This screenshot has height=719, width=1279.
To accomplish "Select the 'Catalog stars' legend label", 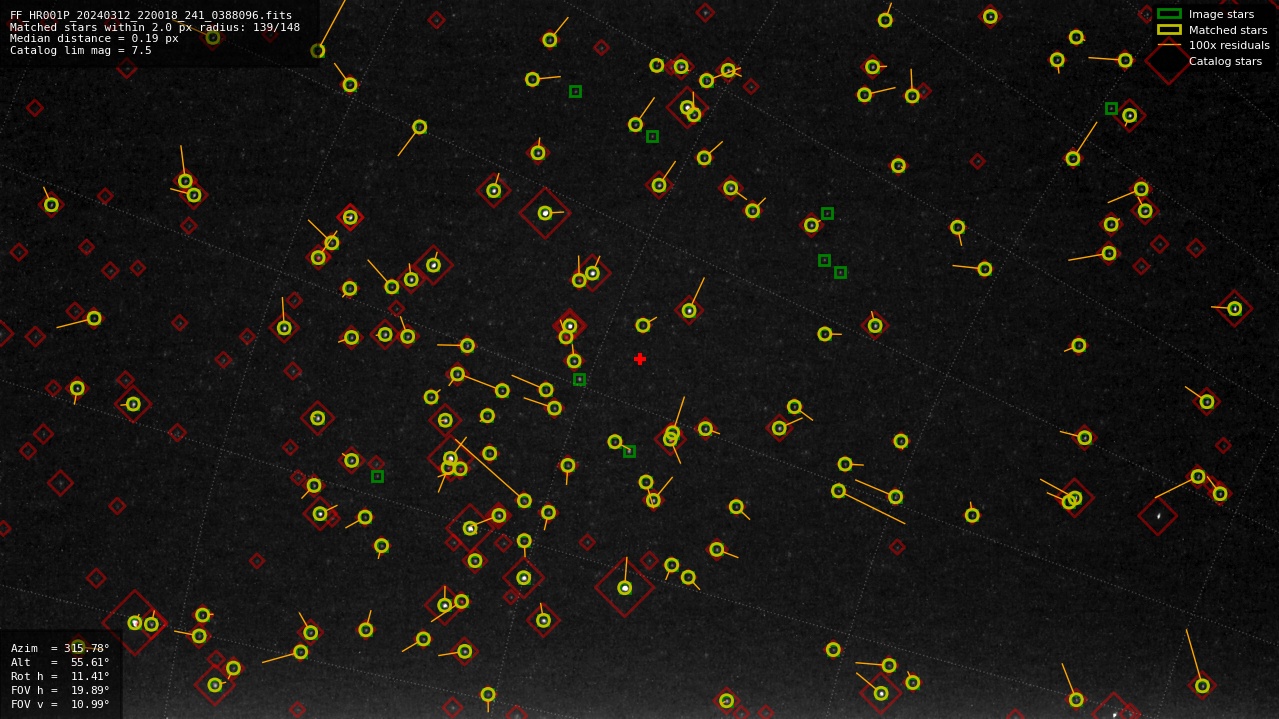I will tap(1225, 61).
